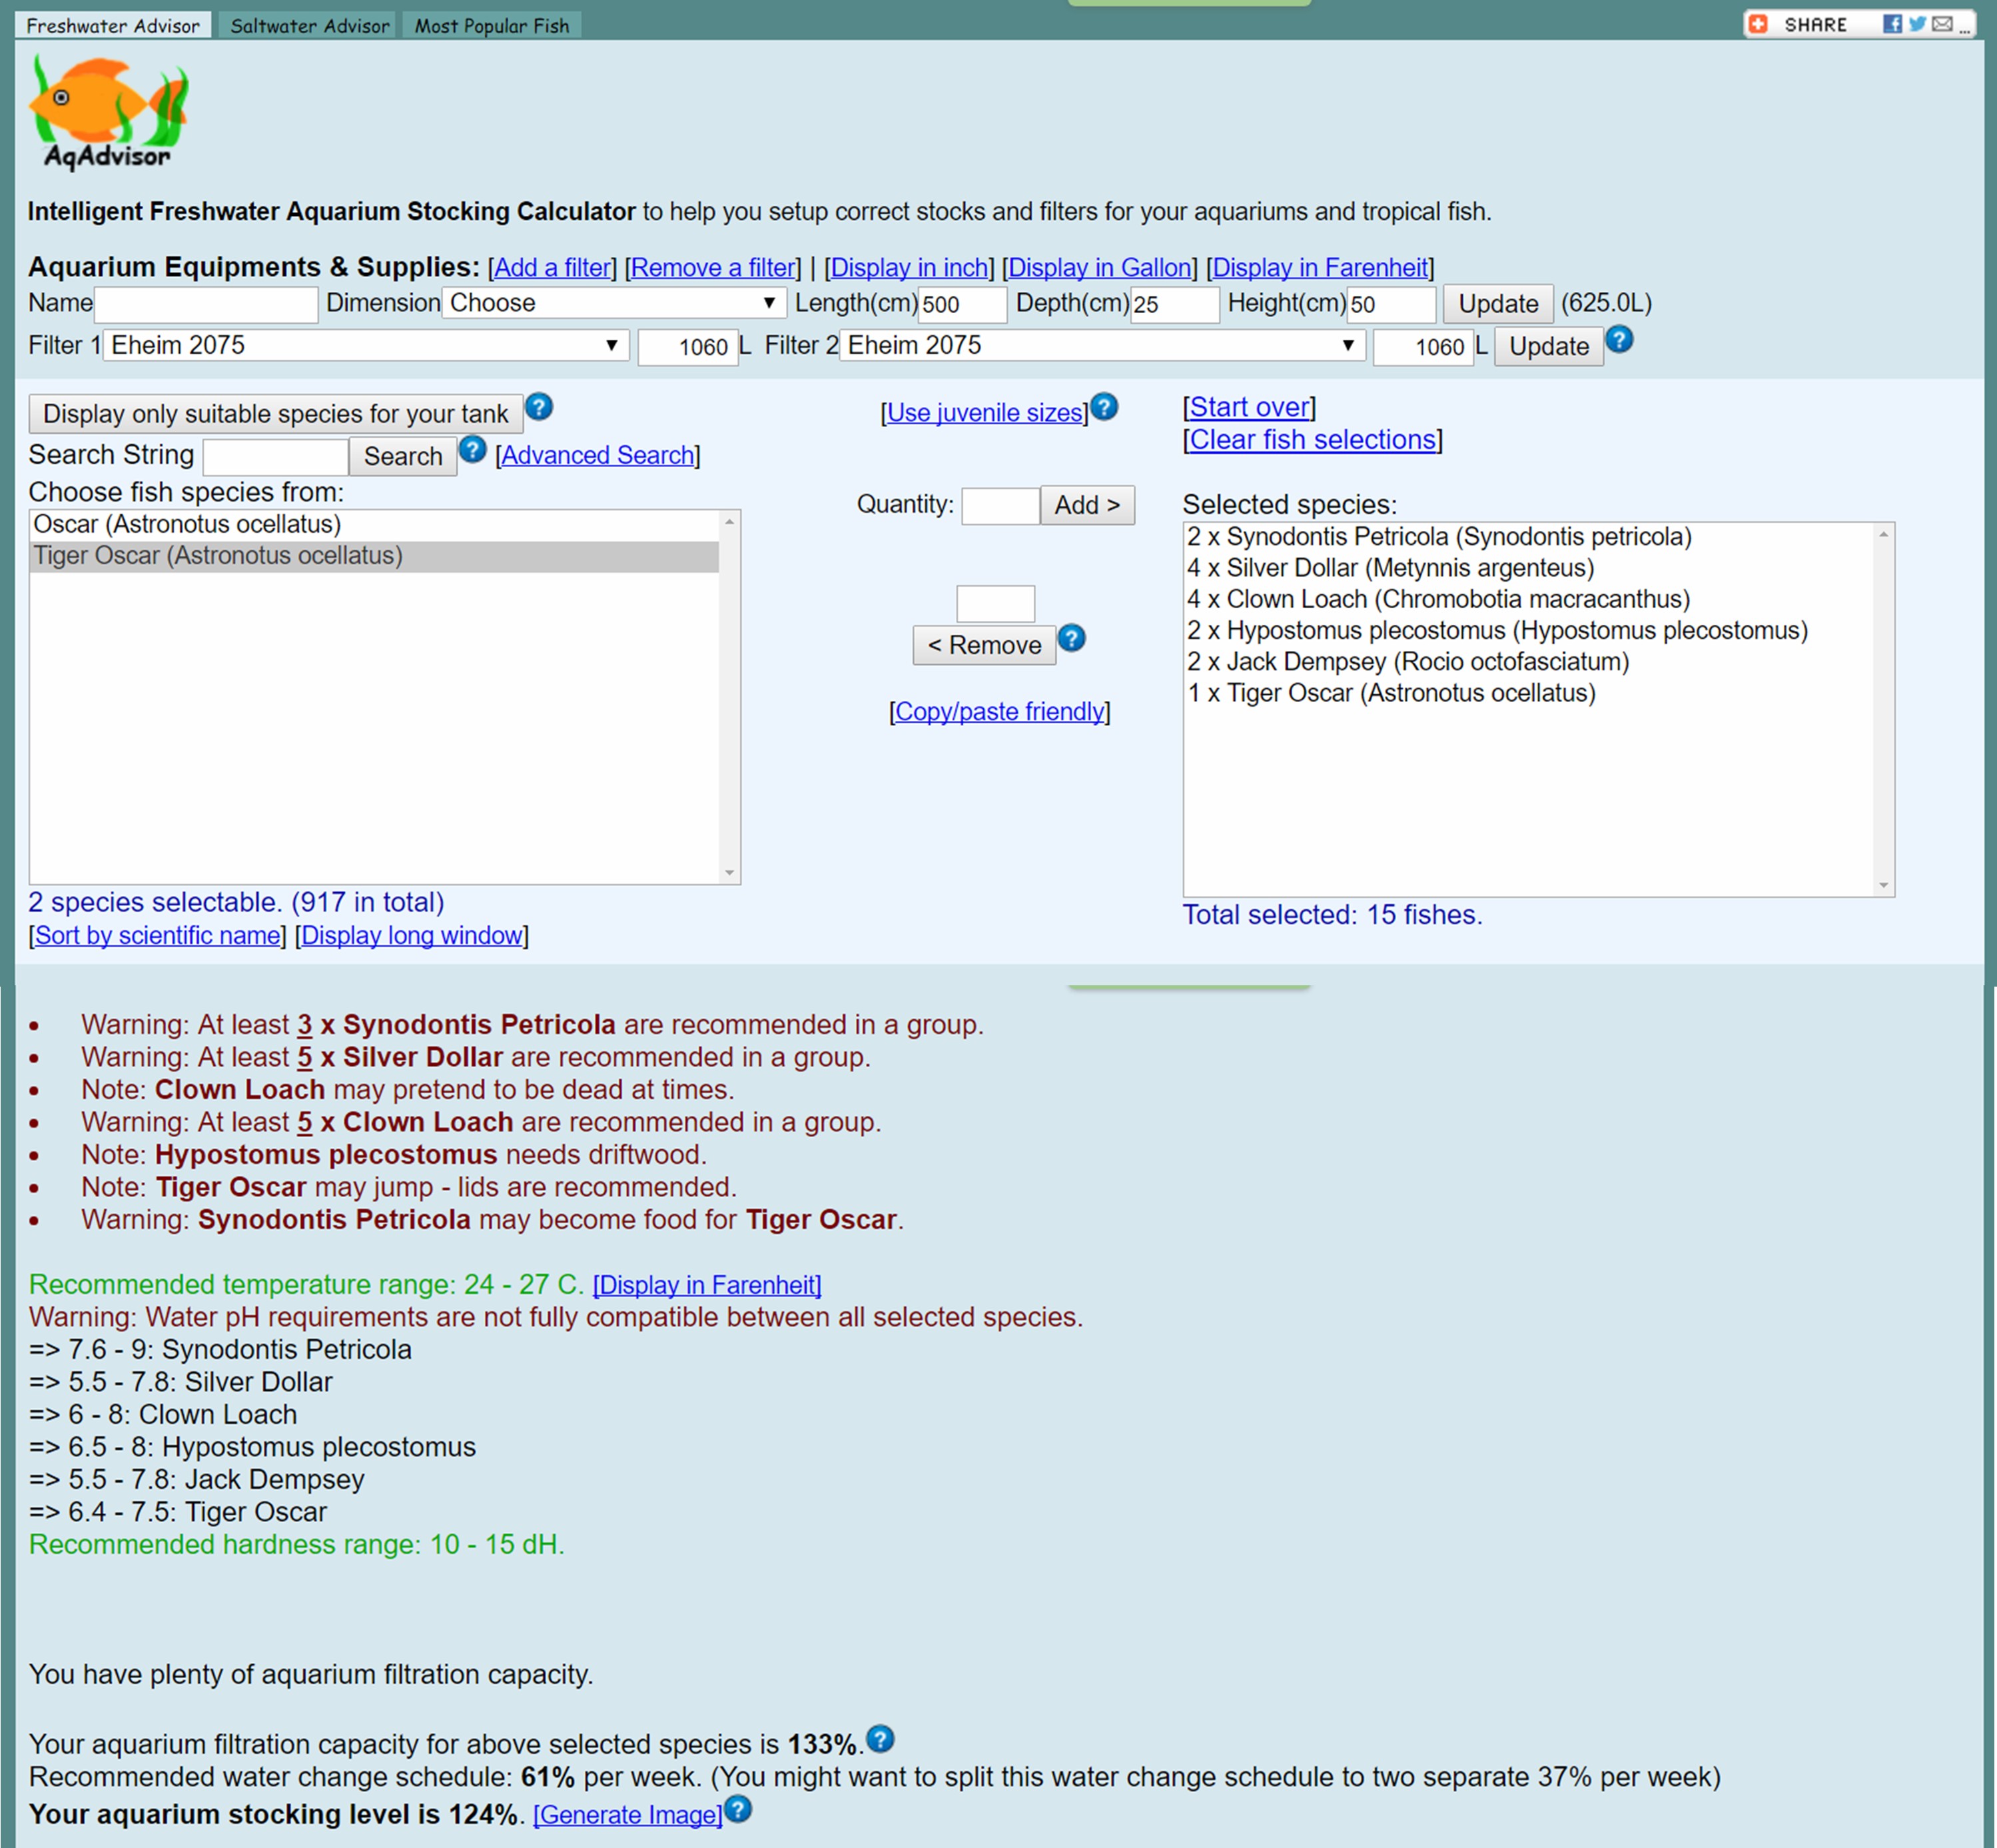
Task: Click the Display in Gallon link
Action: coord(1100,268)
